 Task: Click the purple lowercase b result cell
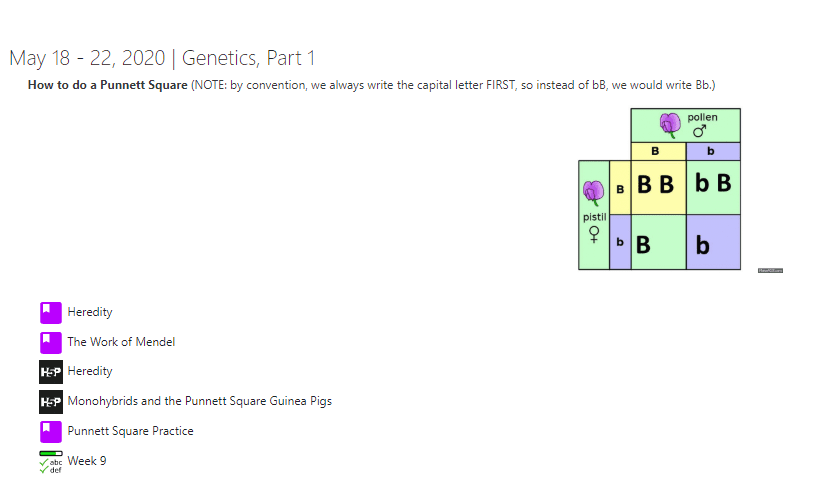(713, 242)
